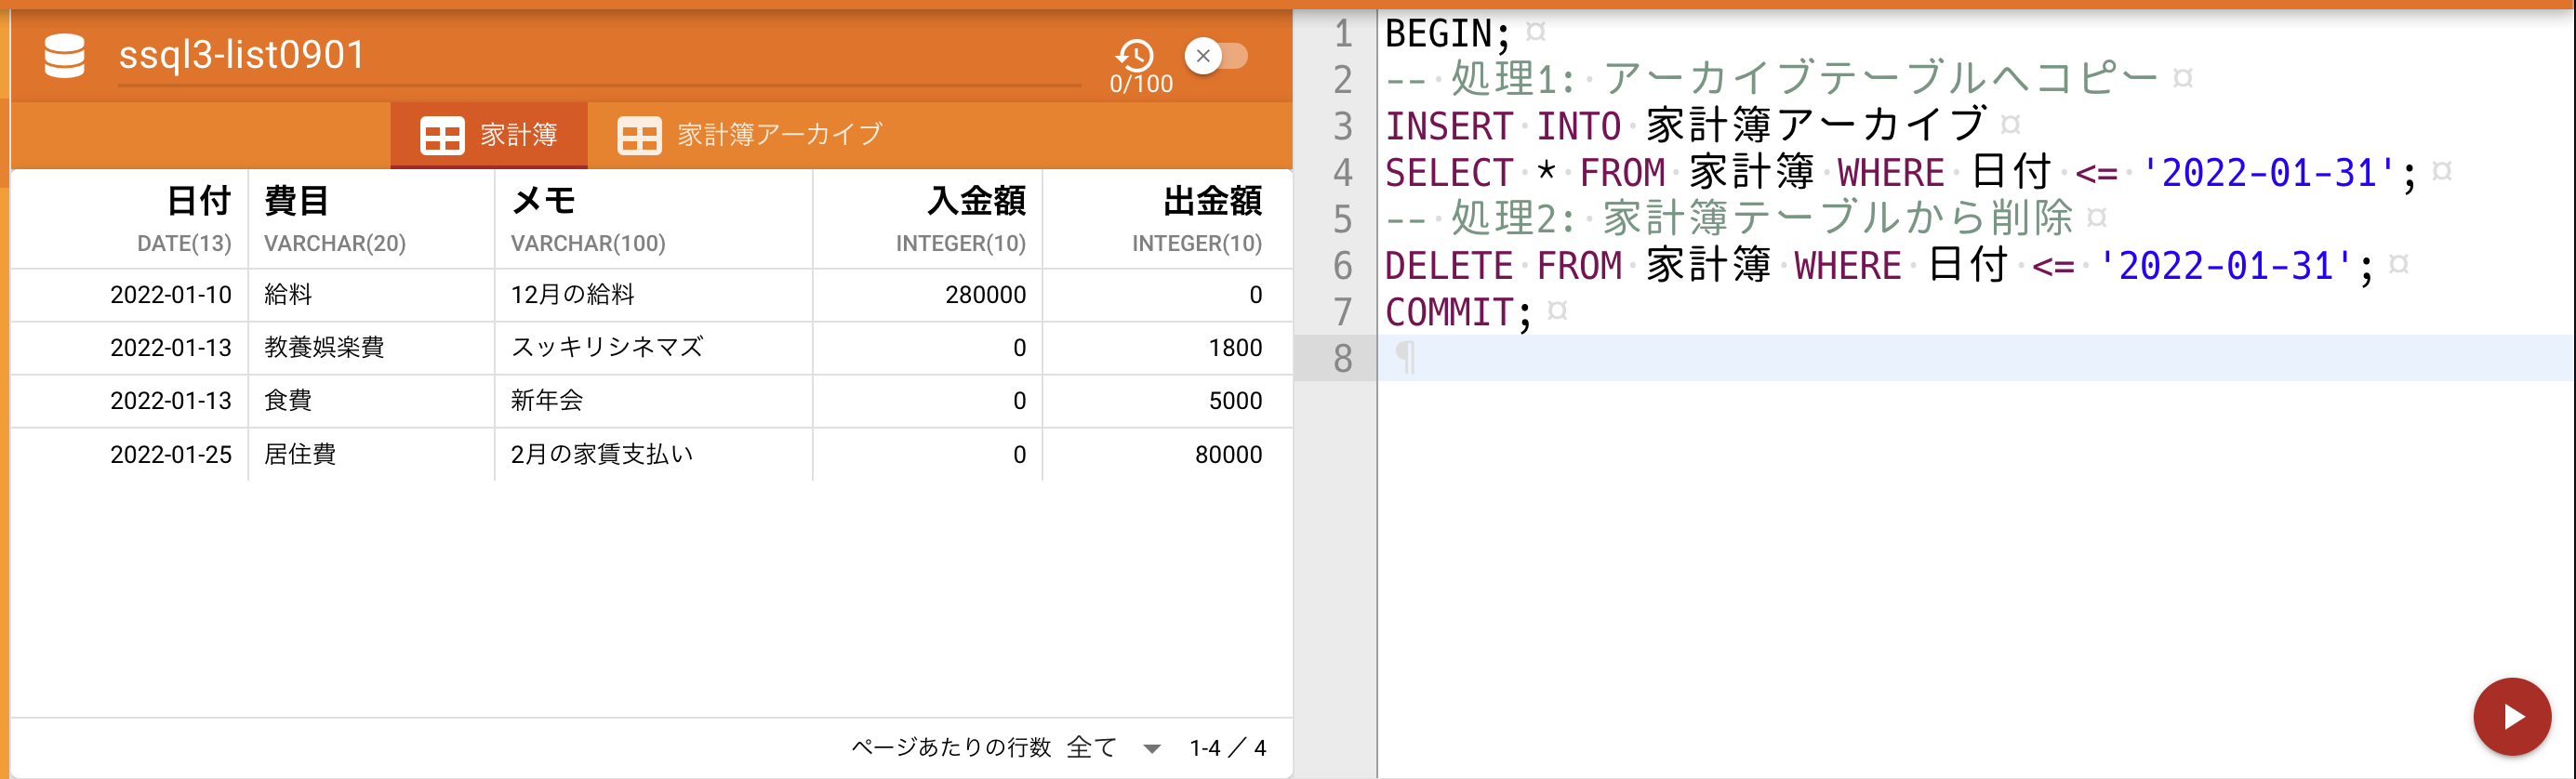2576x779 pixels.
Task: Click the table icon on 家計簿アーカイブ tab
Action: (639, 135)
